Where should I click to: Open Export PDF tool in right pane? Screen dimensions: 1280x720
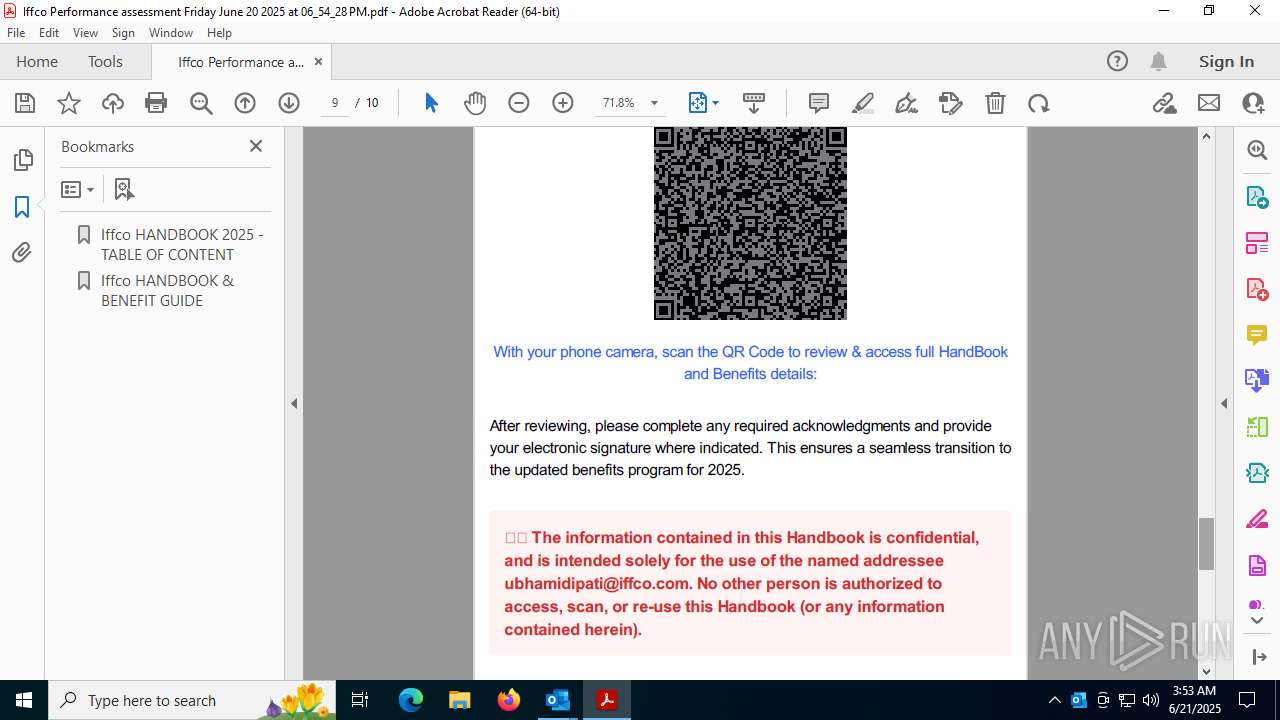coord(1257,196)
